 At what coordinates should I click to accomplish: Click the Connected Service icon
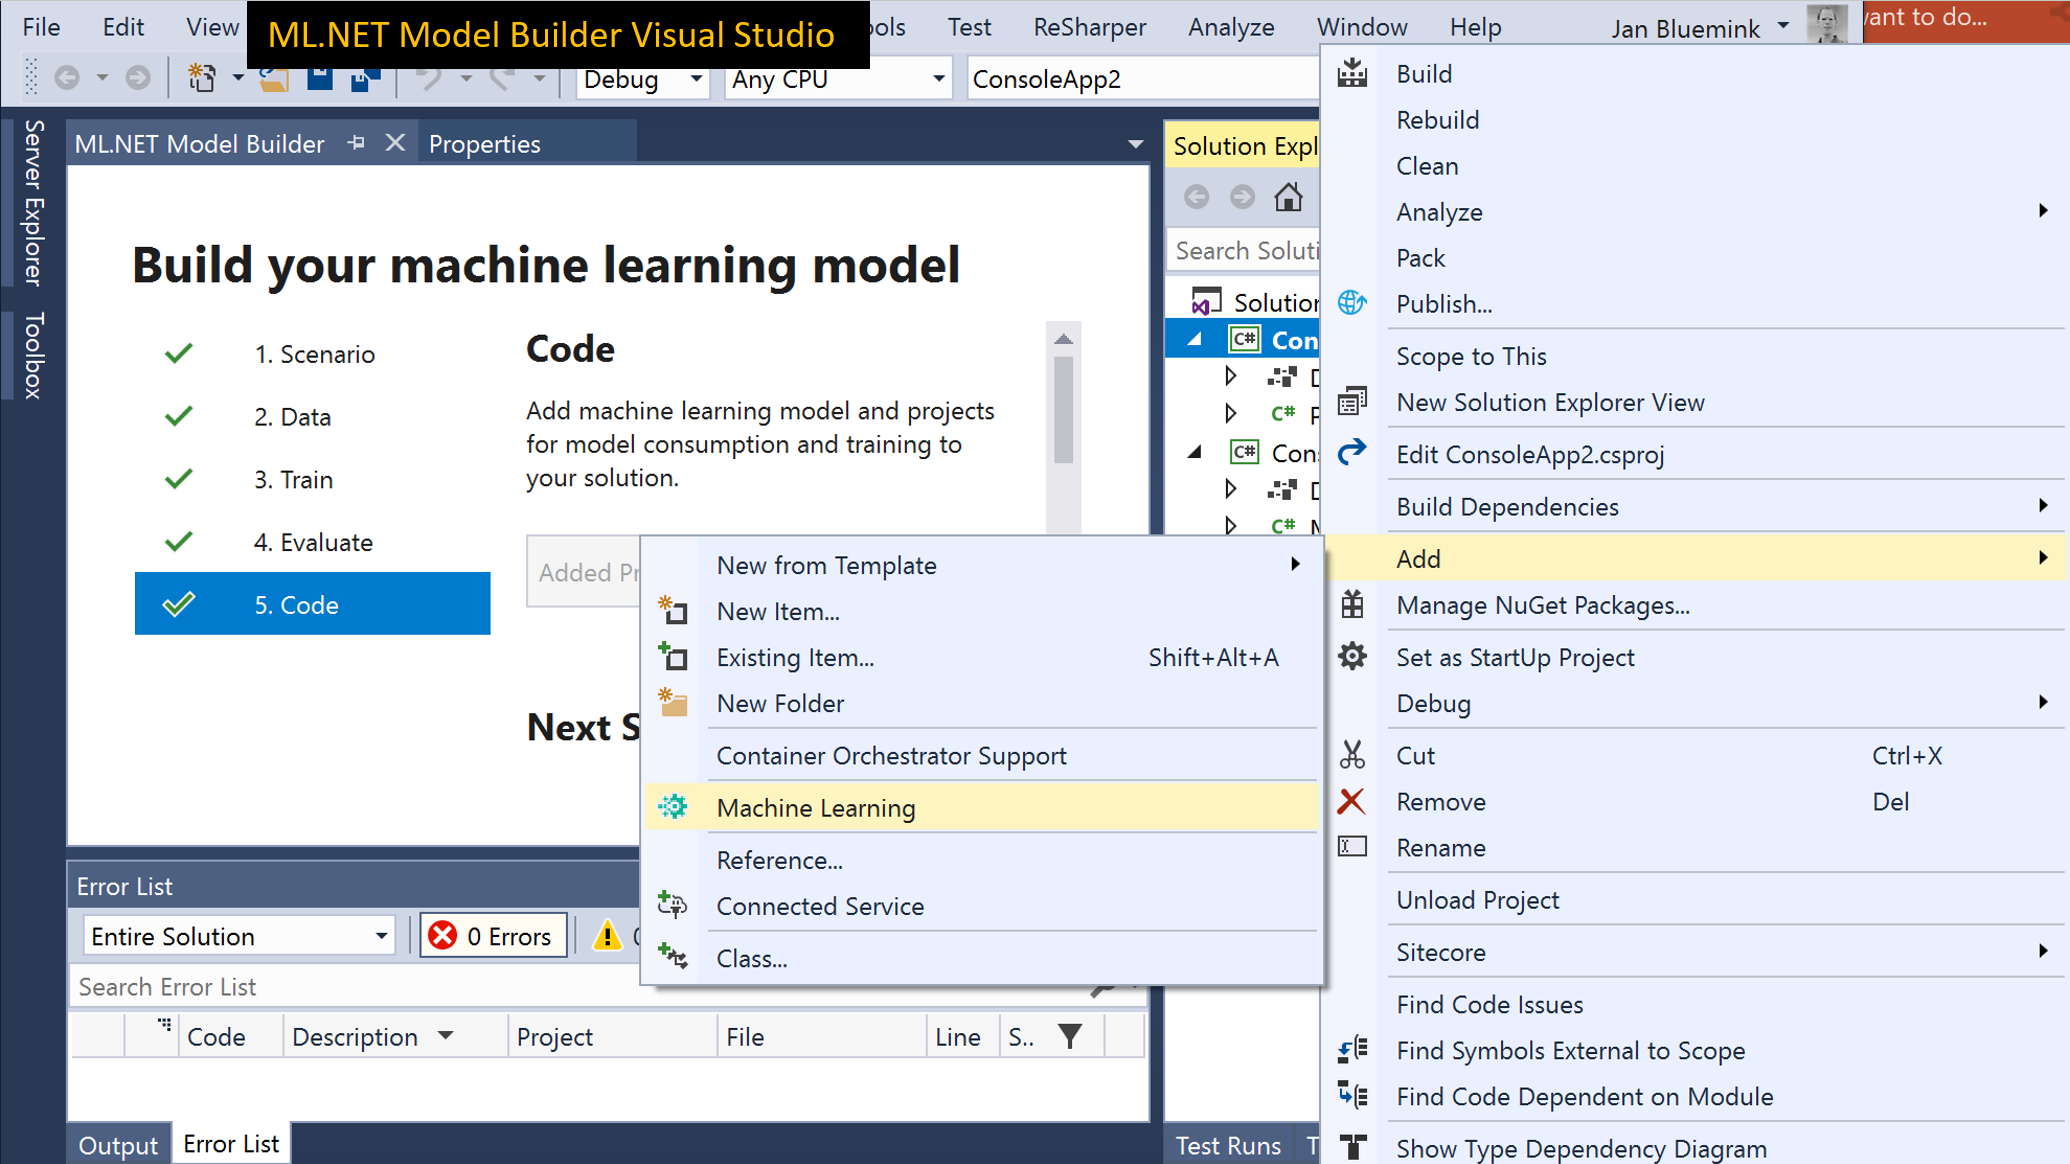(673, 905)
